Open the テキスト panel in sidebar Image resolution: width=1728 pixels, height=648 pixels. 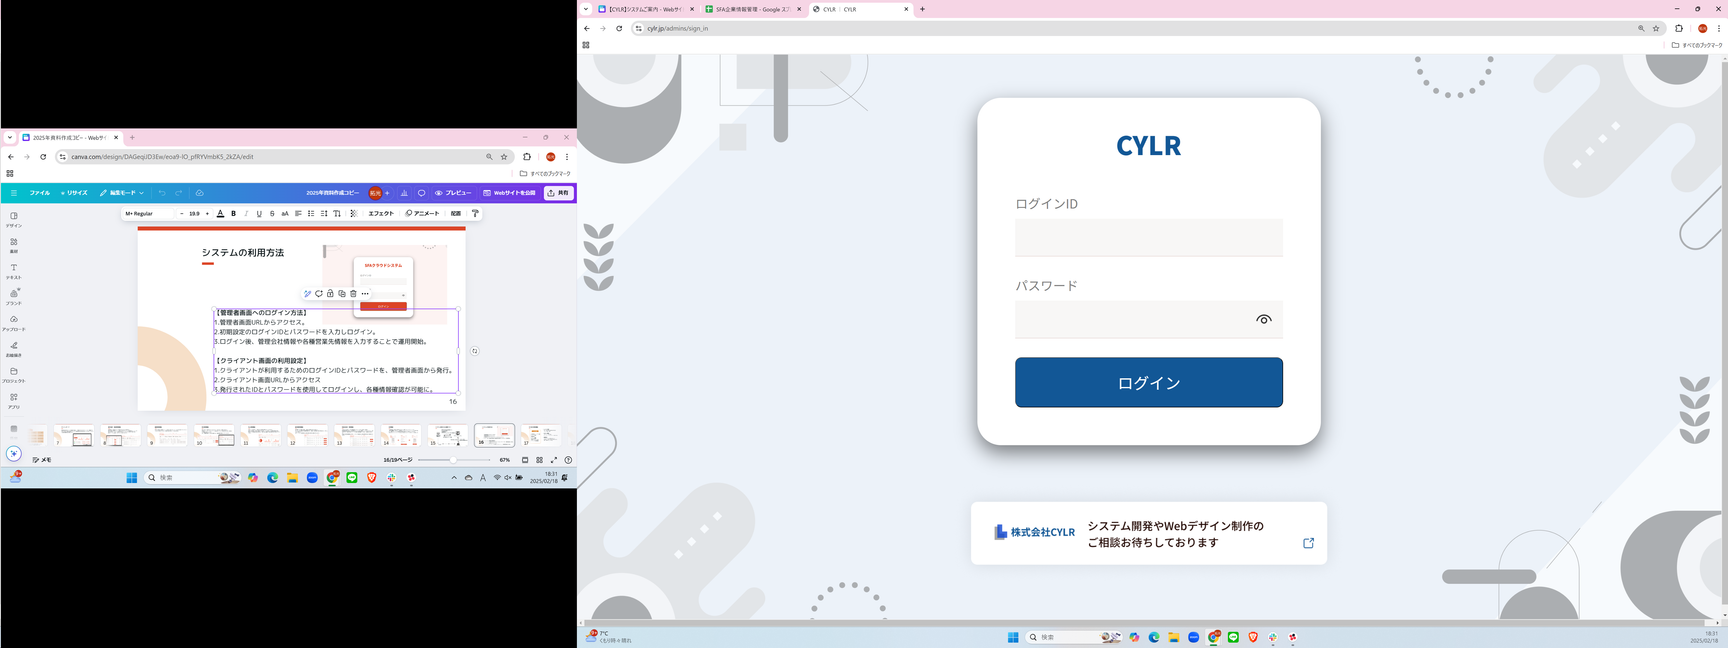pos(14,271)
